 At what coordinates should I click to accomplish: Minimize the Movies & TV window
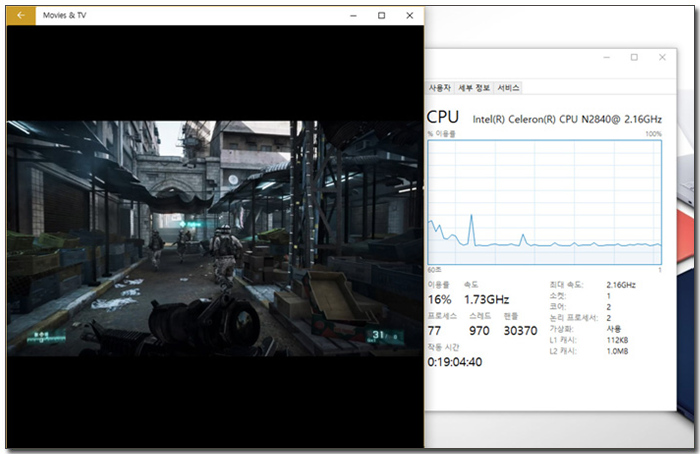(353, 16)
